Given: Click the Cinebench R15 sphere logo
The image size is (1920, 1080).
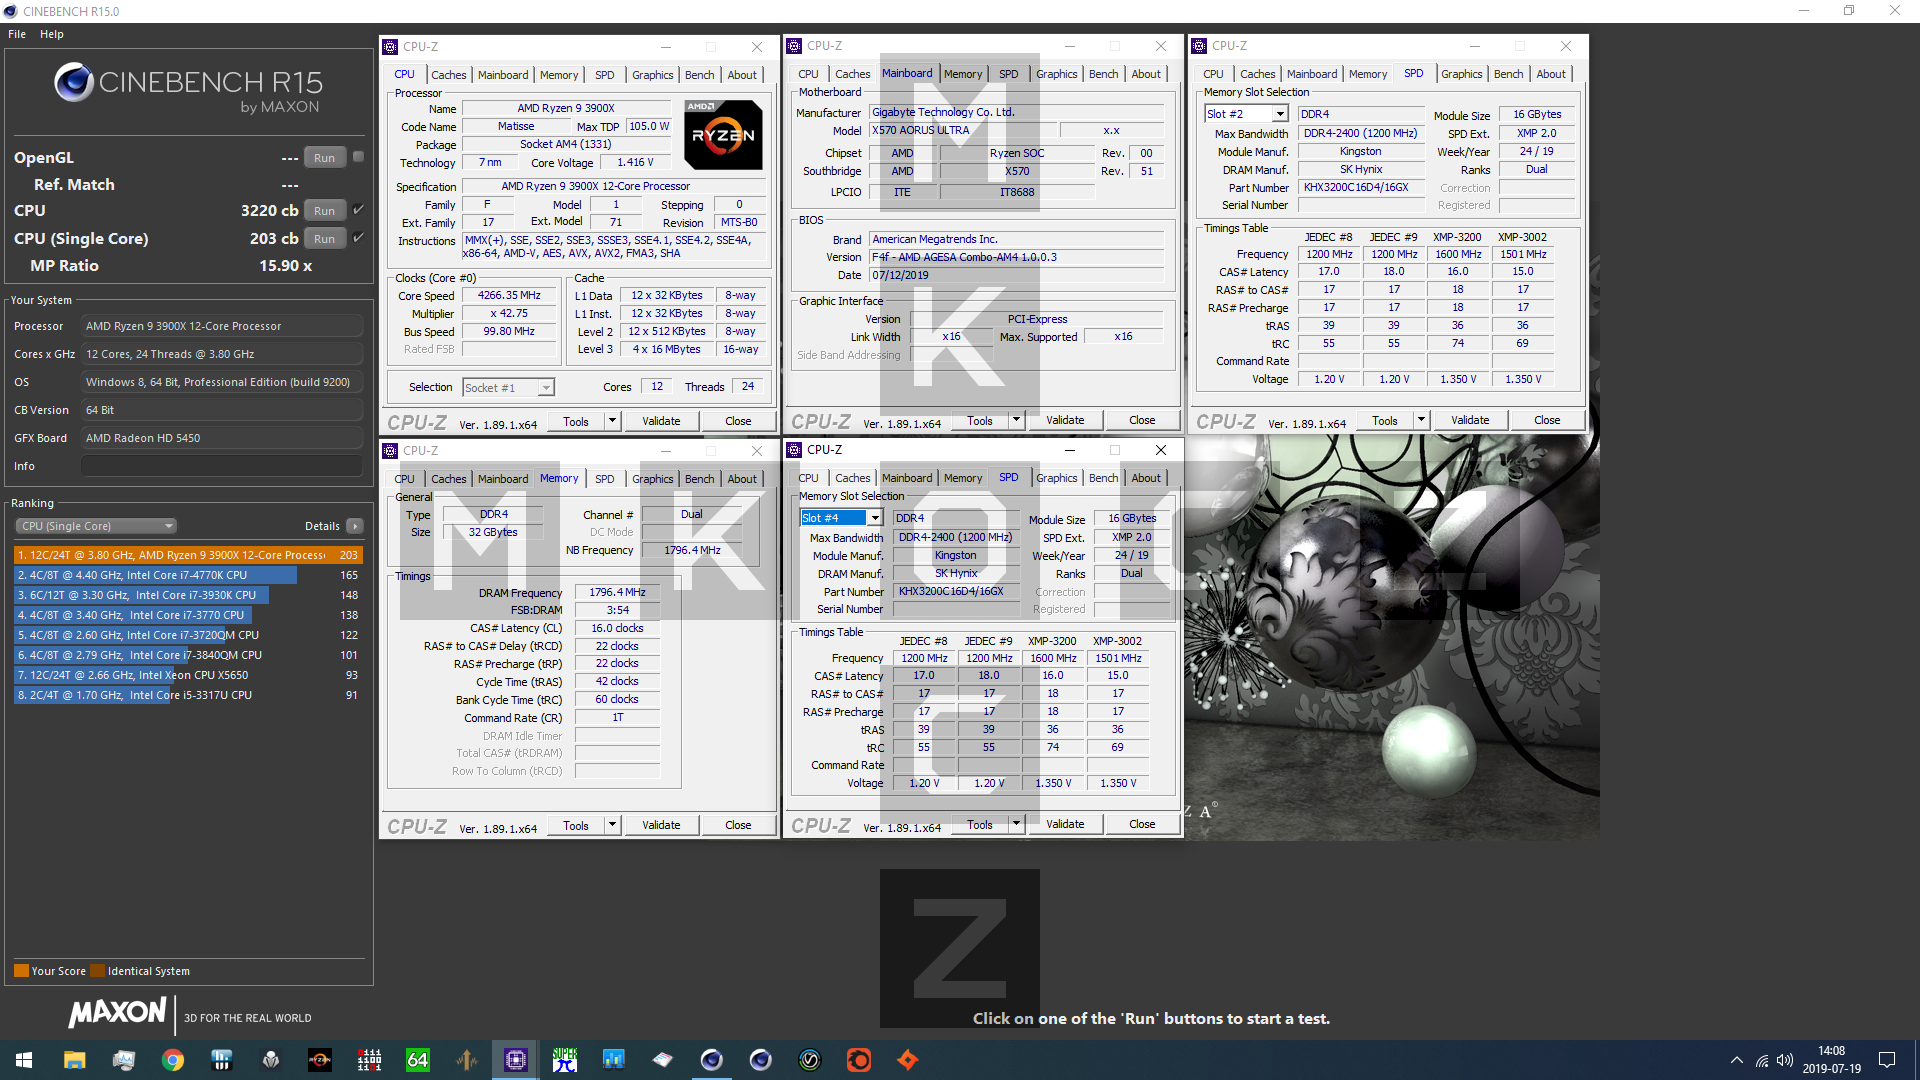Looking at the screenshot, I should 74,82.
